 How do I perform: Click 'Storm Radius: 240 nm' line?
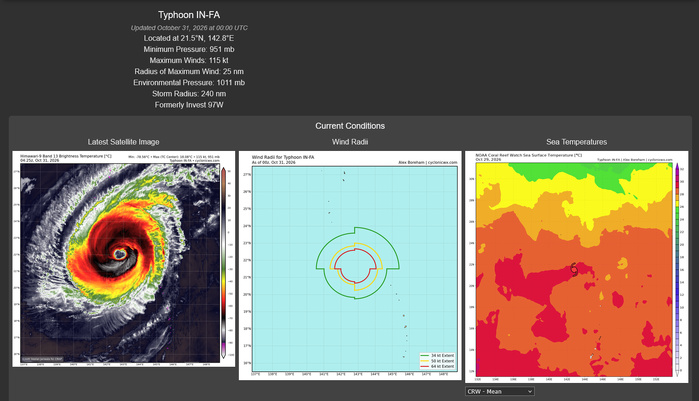coord(189,94)
